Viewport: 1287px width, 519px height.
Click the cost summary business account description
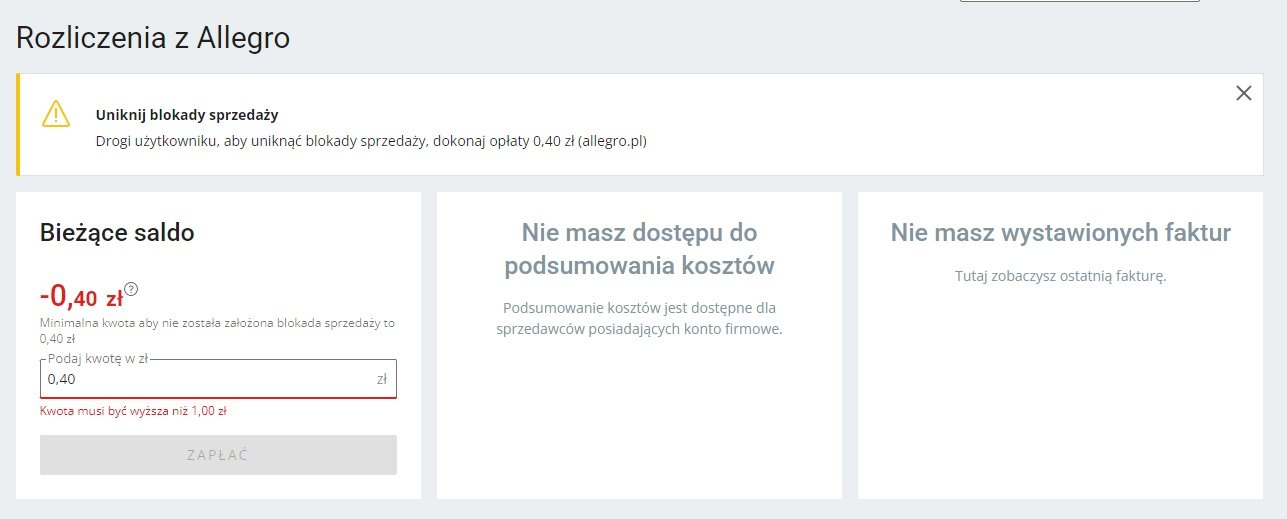click(x=639, y=318)
